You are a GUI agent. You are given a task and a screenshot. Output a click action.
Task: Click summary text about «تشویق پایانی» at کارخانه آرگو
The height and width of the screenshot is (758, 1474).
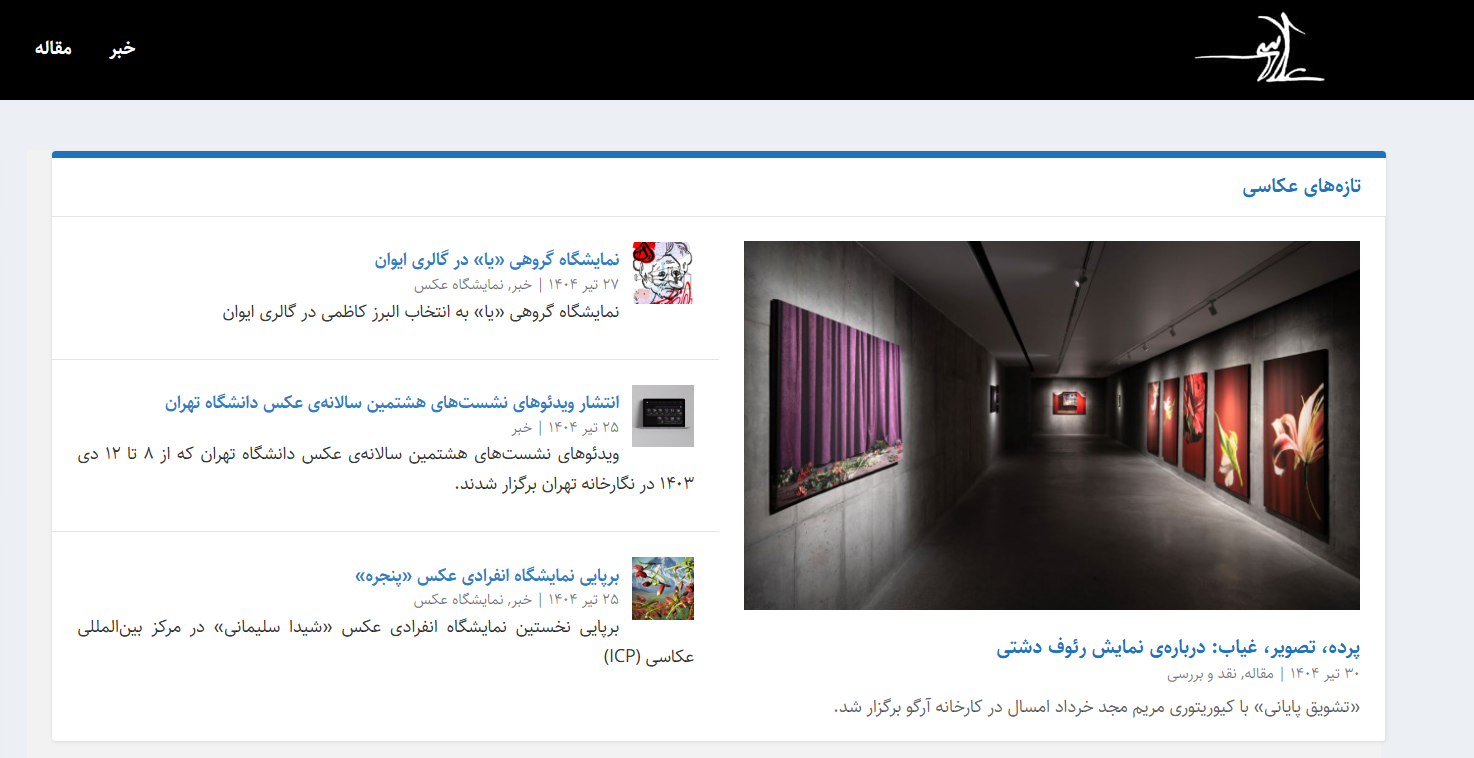1097,707
